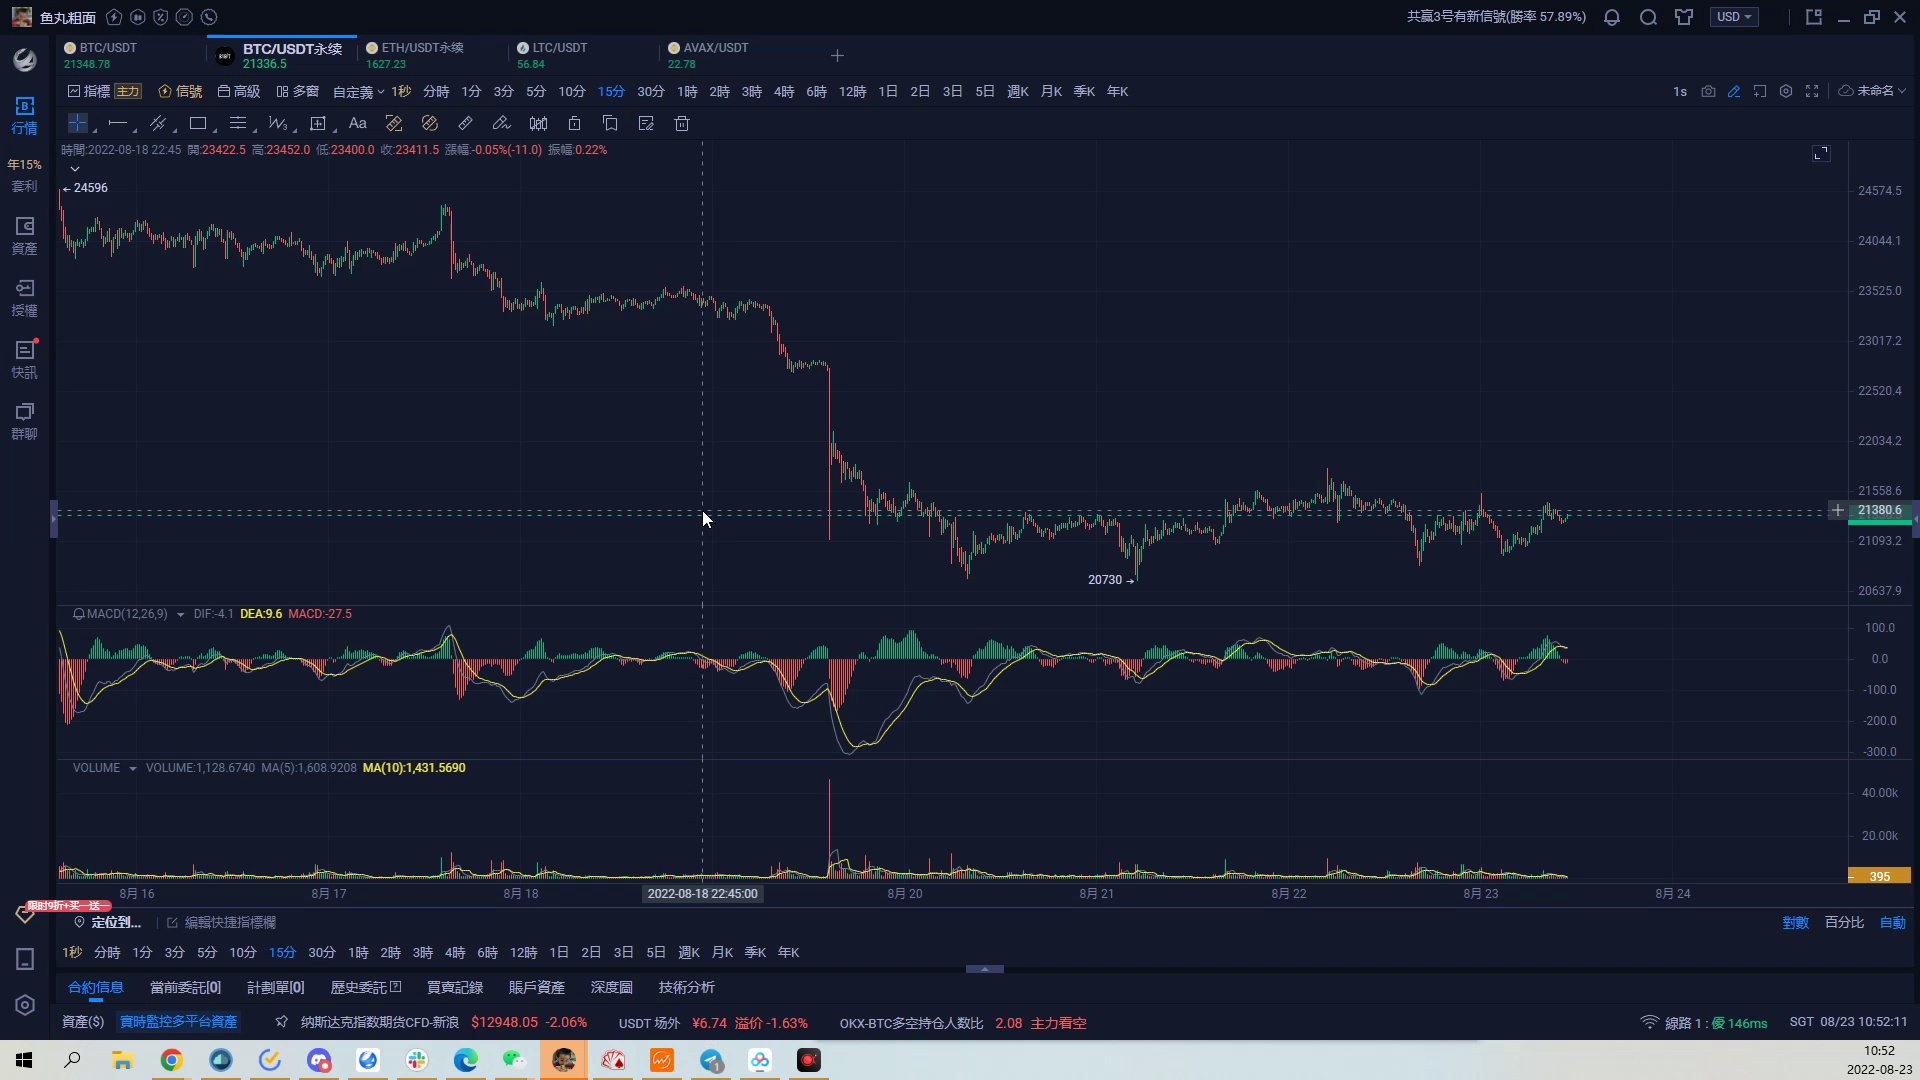Image resolution: width=1920 pixels, height=1080 pixels.
Task: Toggle the 對數 logarithmic scale
Action: click(x=1795, y=922)
